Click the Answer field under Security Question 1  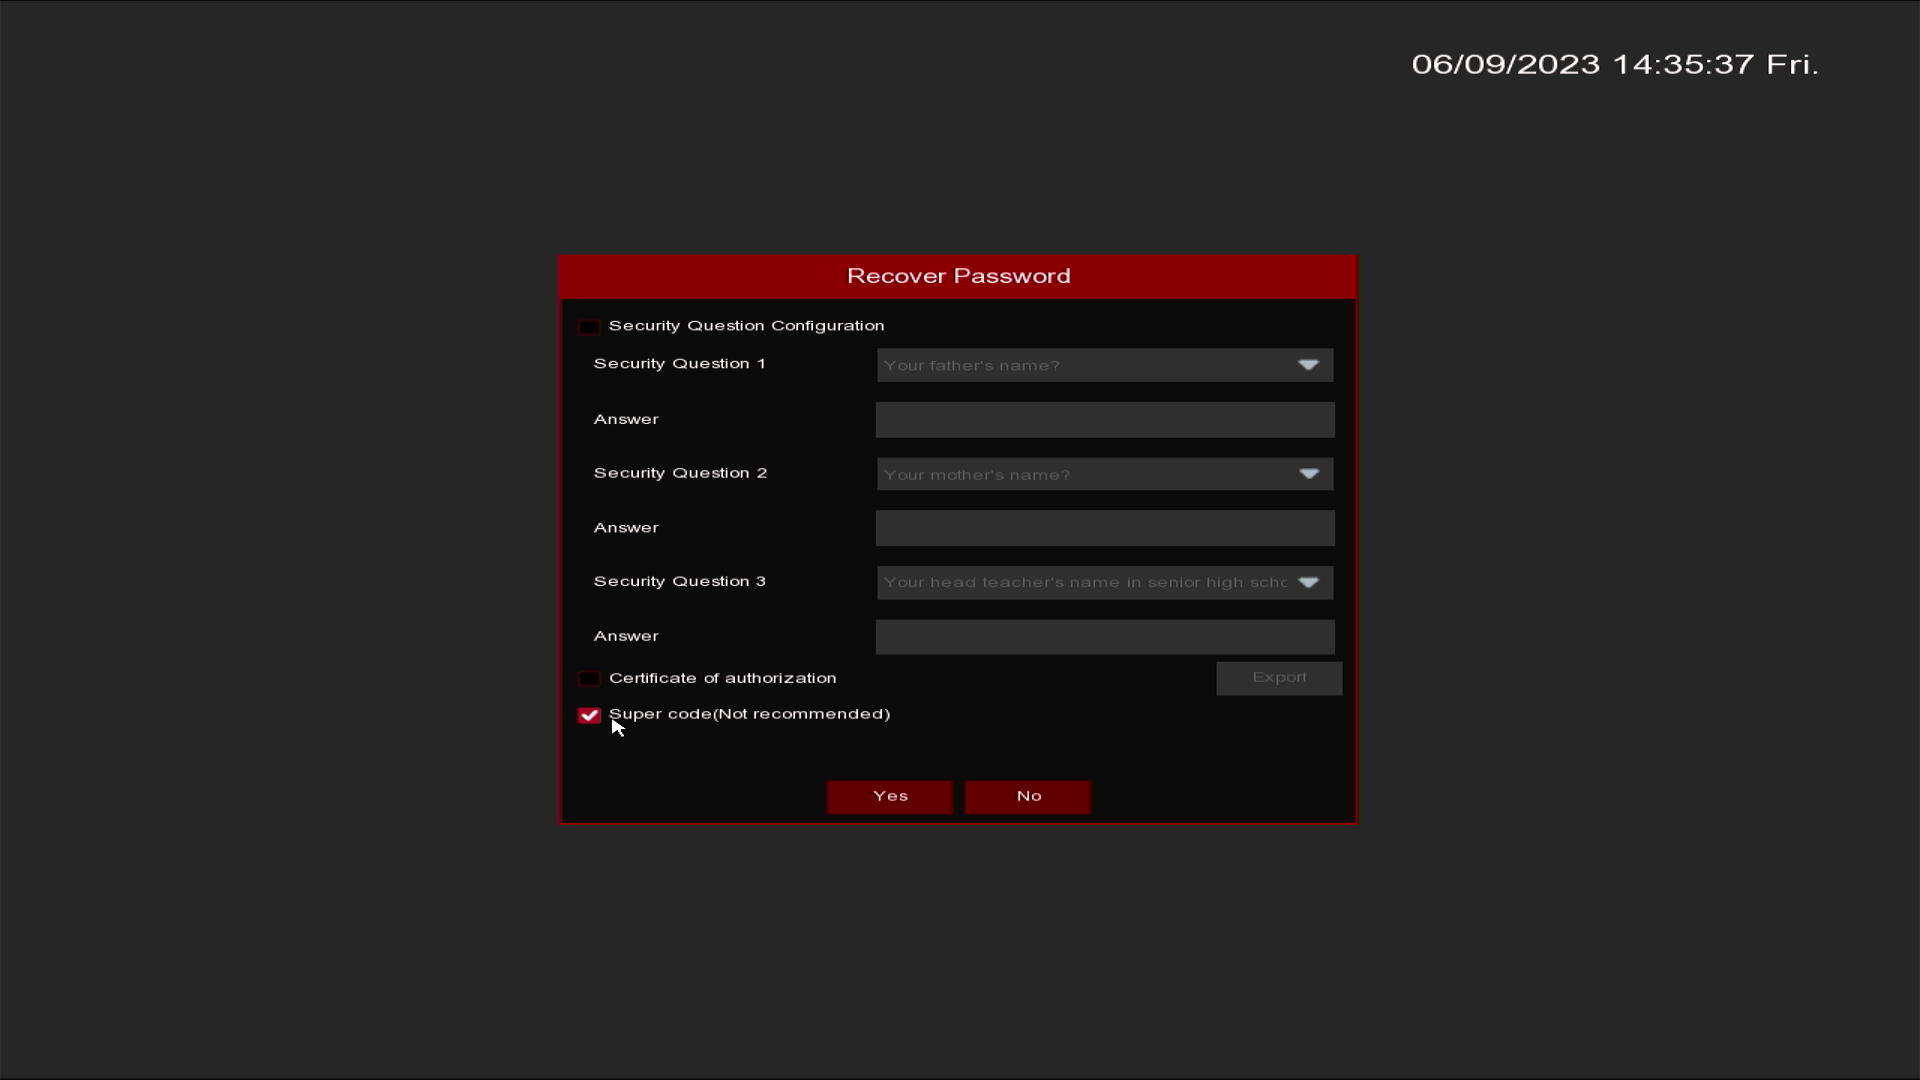click(1105, 420)
